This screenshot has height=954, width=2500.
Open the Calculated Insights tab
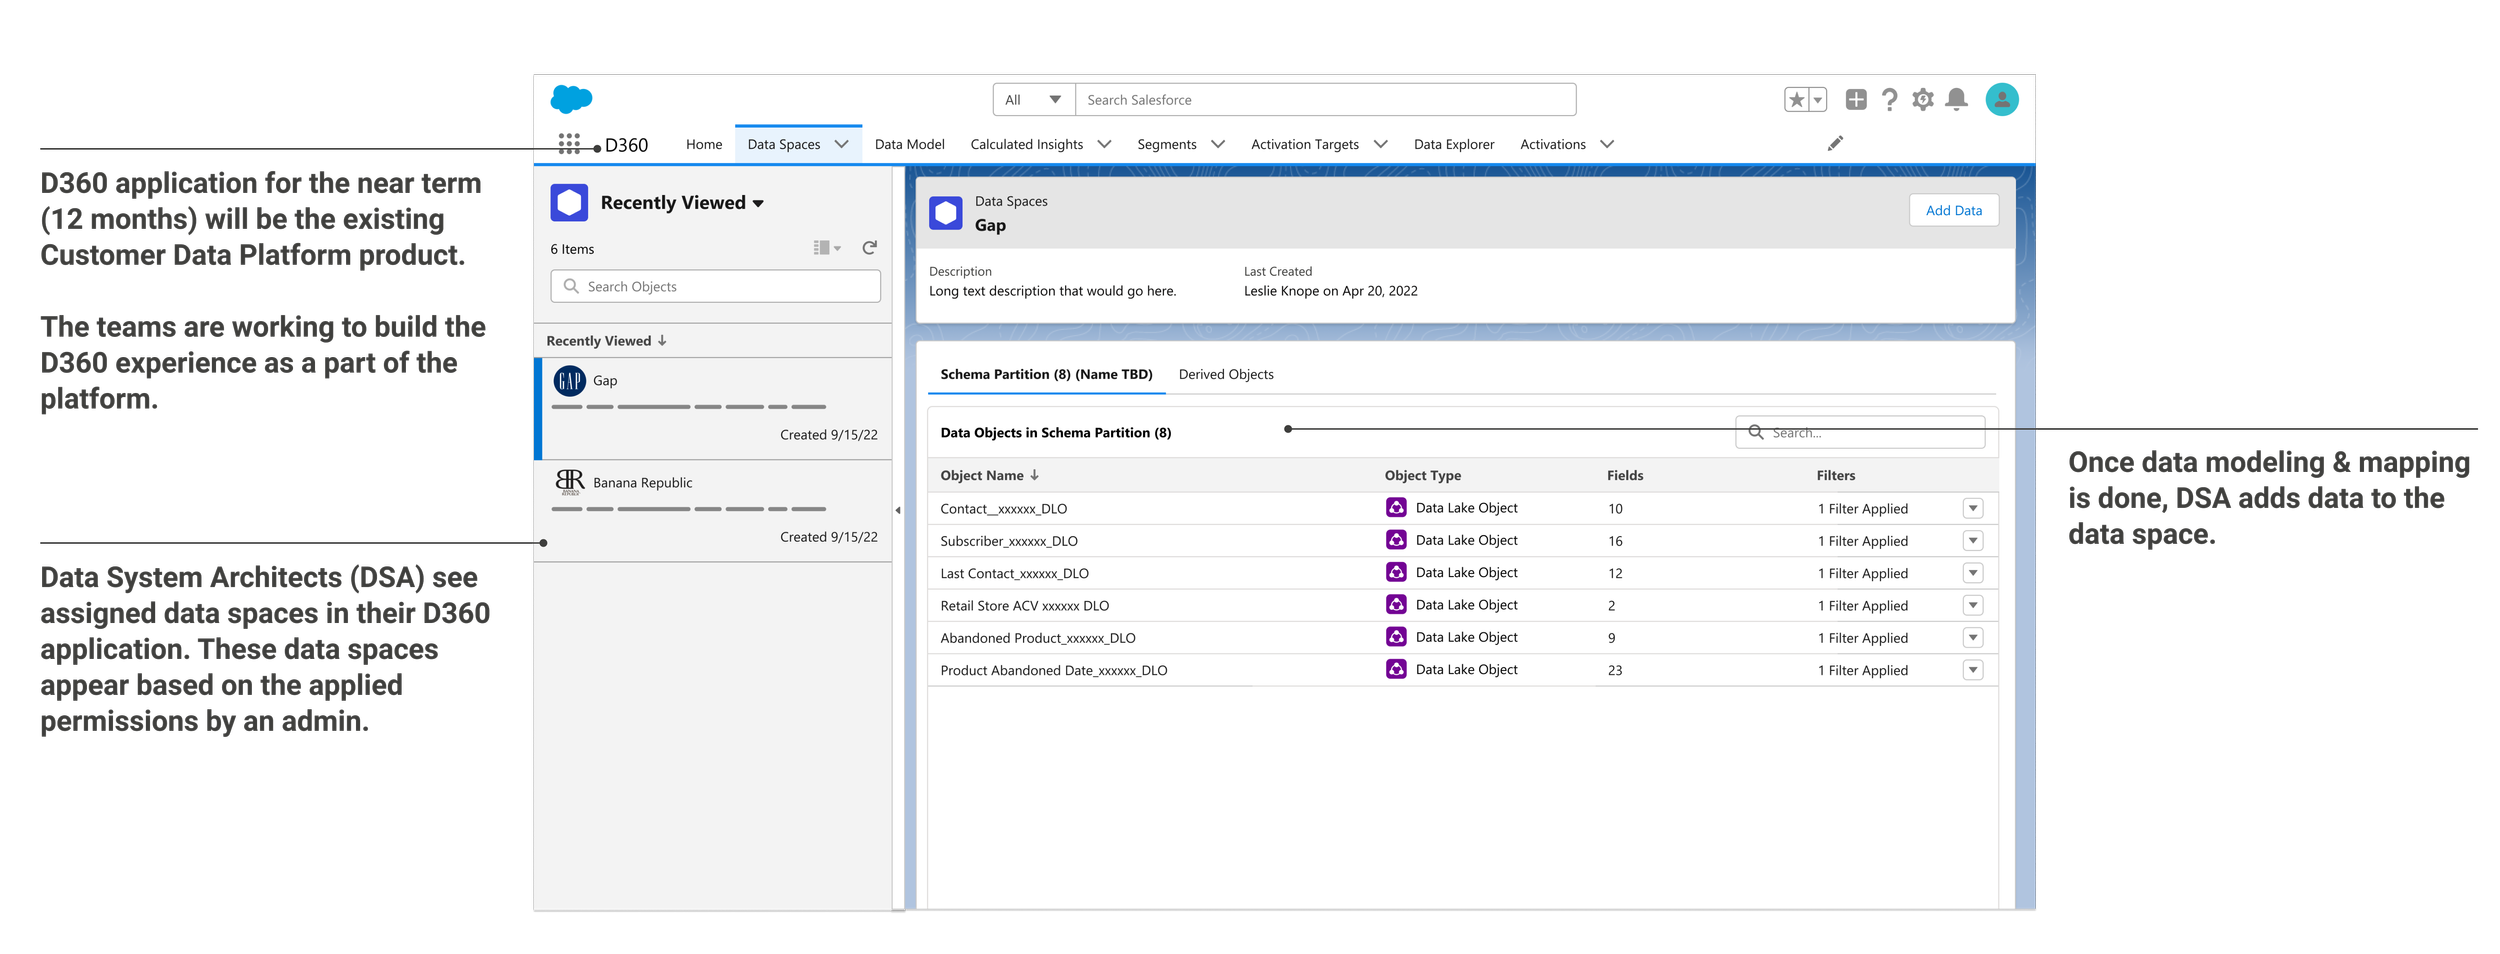coord(1027,144)
